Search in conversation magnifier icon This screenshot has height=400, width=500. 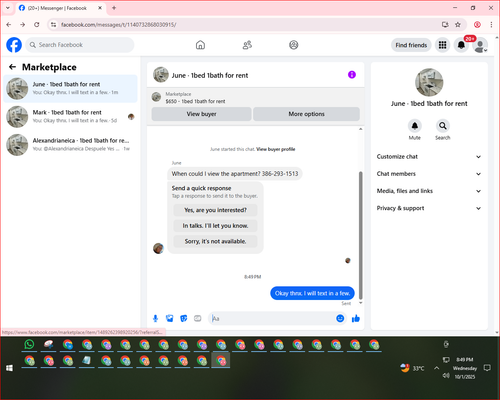click(443, 126)
